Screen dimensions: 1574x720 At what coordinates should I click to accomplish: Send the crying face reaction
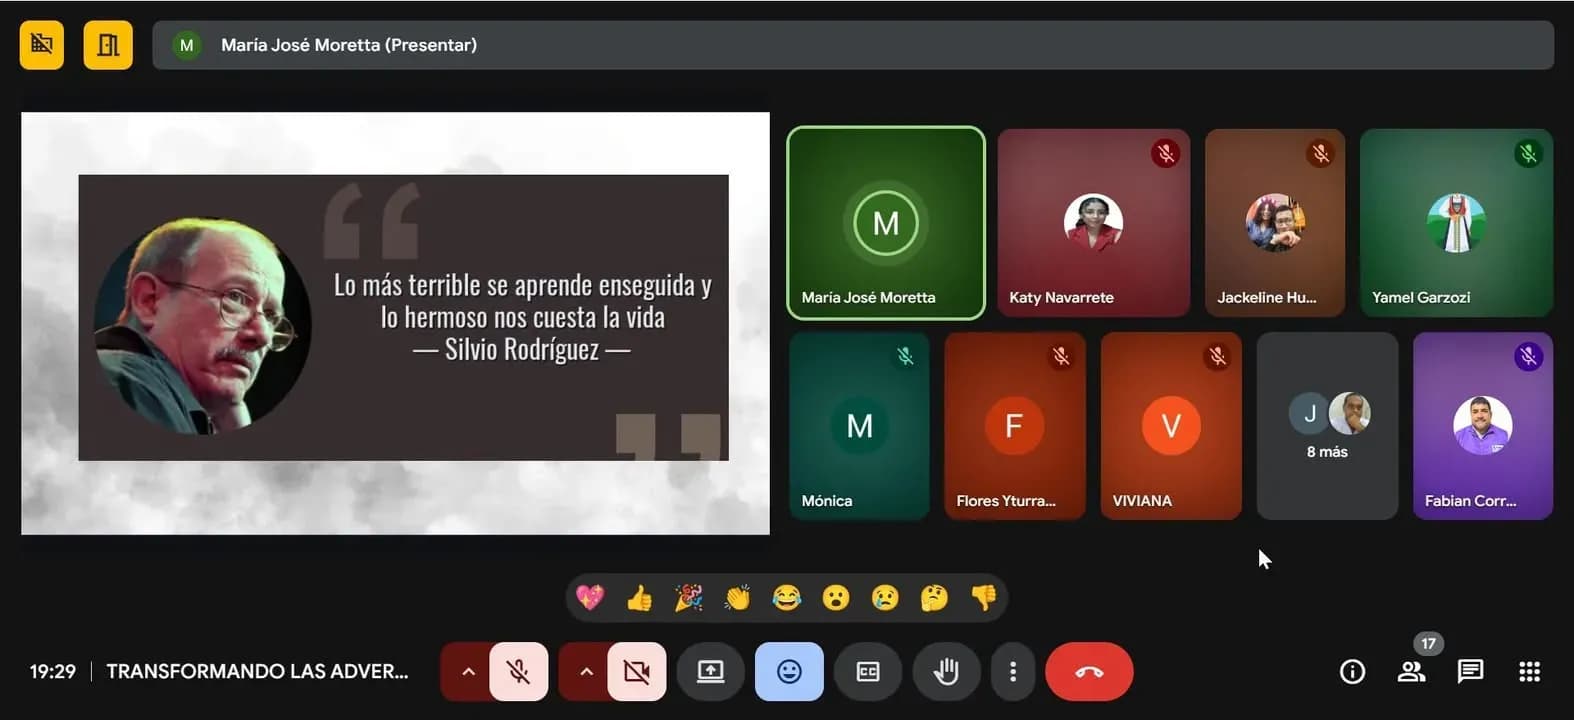click(x=885, y=598)
